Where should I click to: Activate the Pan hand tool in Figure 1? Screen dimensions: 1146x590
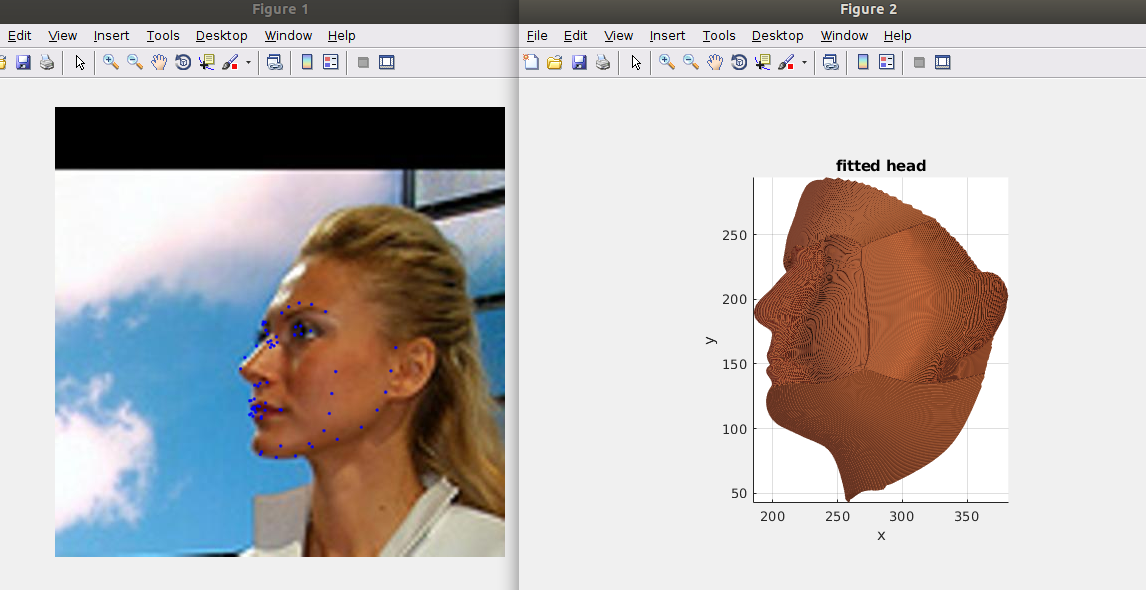click(x=159, y=62)
